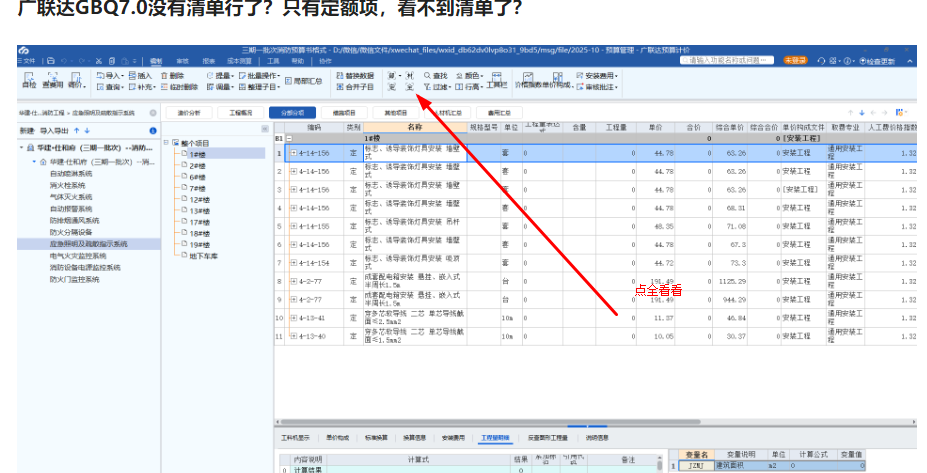
Task: Click the 插入 insert toolbar icon
Action: tap(140, 76)
